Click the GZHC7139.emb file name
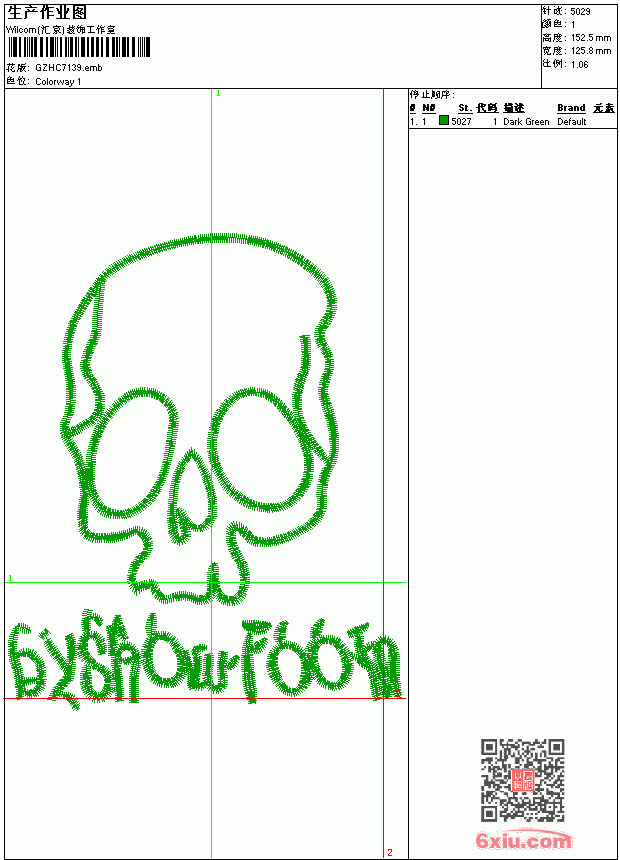The width and height of the screenshot is (620, 860). [69, 67]
